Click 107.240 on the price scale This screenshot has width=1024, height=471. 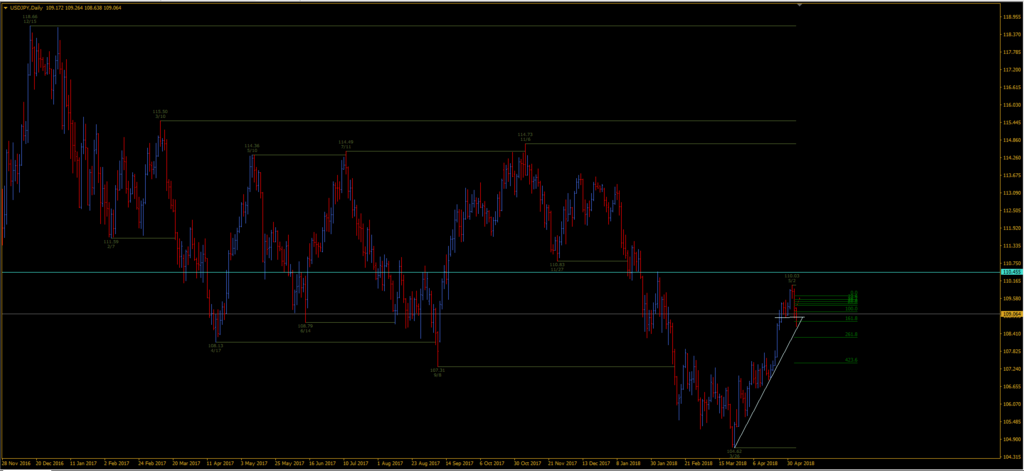click(1012, 368)
